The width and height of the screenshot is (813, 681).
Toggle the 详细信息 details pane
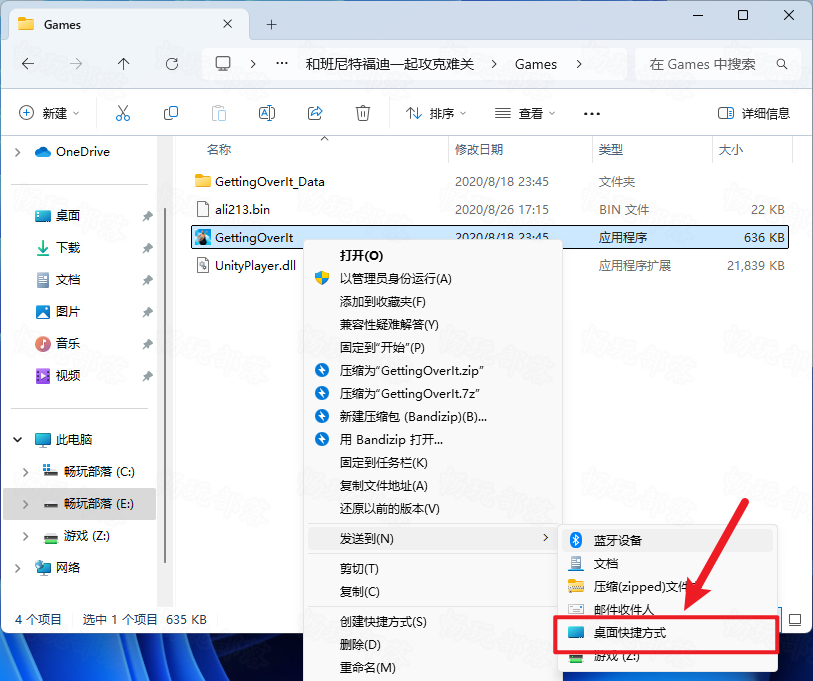click(x=753, y=113)
